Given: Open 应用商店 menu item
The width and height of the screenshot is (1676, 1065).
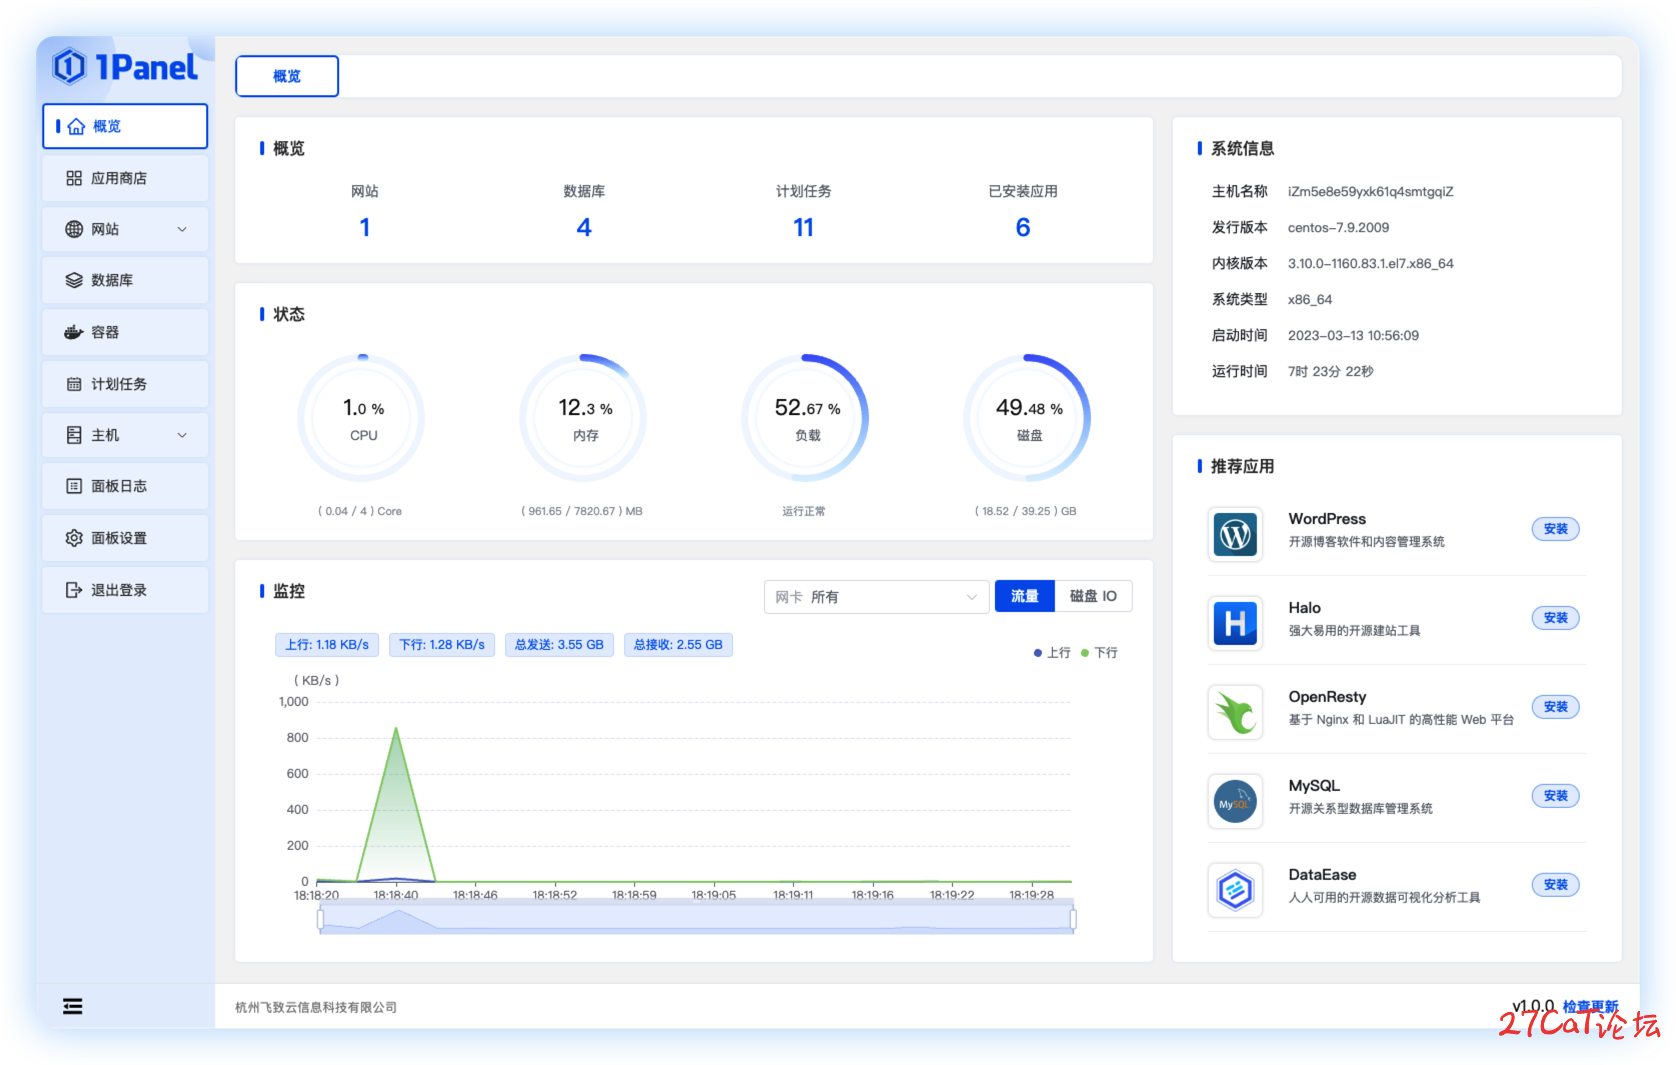Looking at the screenshot, I should 125,178.
